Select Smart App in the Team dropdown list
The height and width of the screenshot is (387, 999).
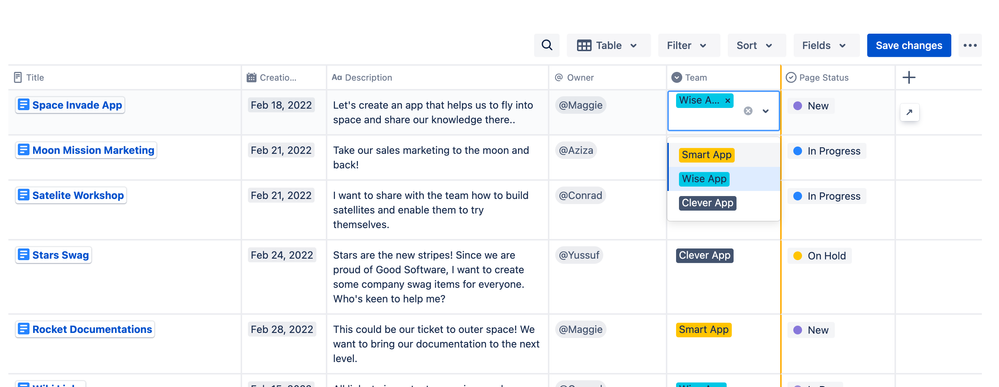coord(724,155)
